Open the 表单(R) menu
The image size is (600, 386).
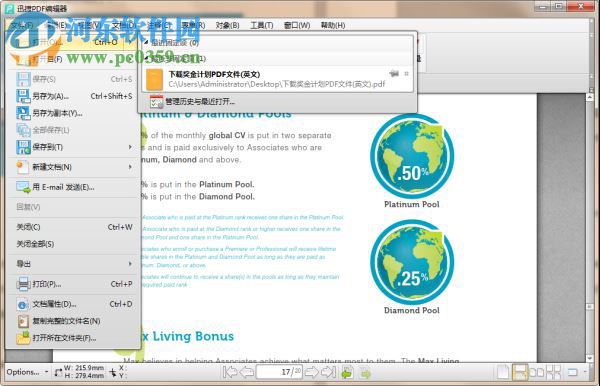(193, 25)
